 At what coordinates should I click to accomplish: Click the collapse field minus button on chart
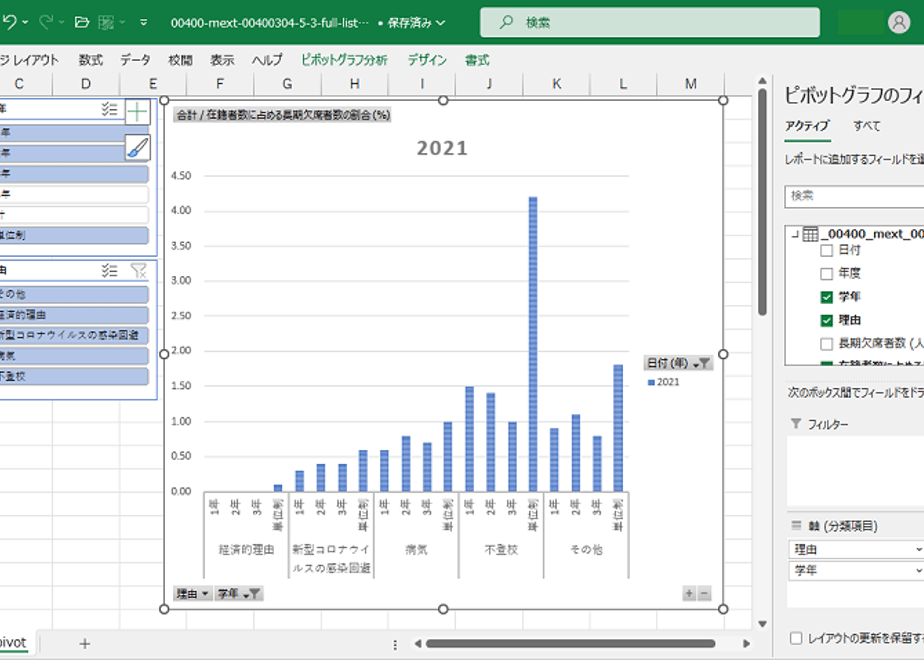pos(704,593)
